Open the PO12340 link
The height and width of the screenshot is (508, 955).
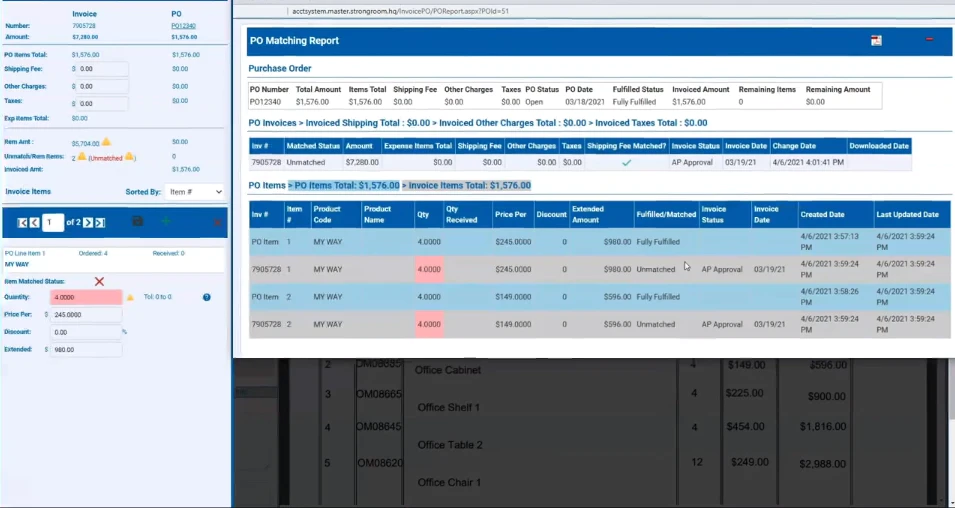click(183, 26)
